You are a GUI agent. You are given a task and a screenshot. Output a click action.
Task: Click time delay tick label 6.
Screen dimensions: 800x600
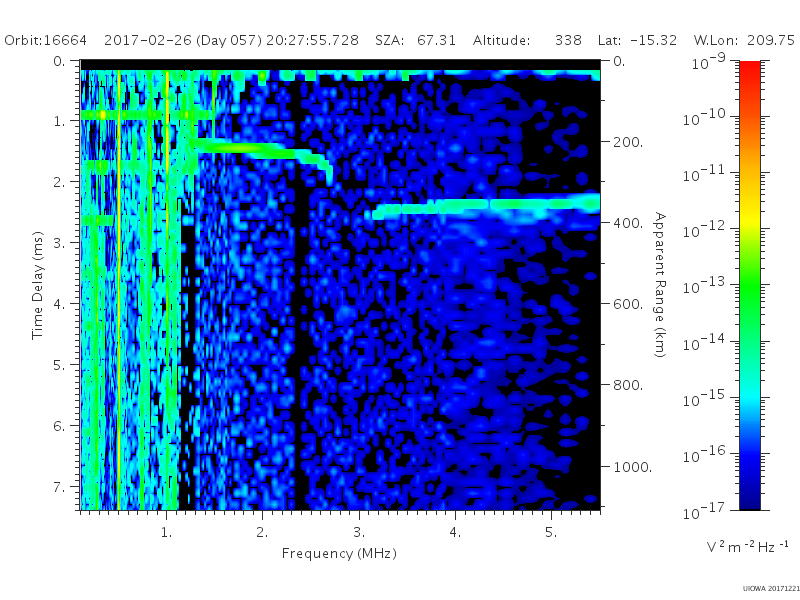click(60, 426)
